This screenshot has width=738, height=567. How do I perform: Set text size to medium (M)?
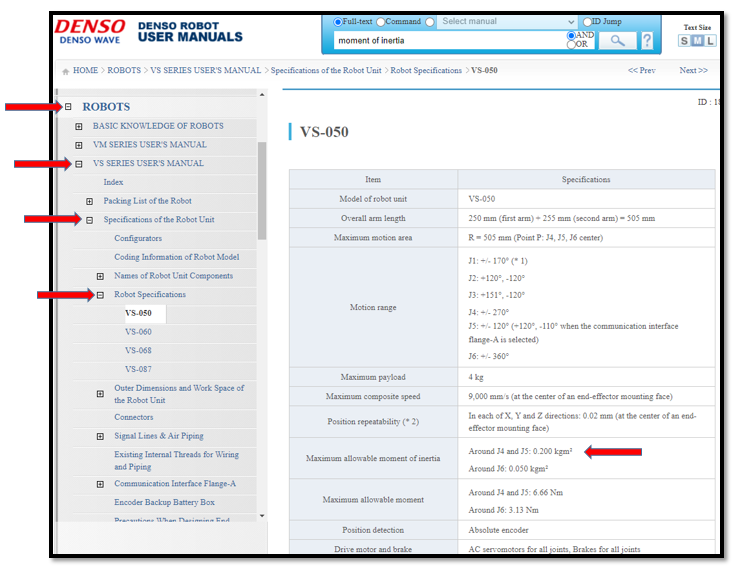click(697, 41)
